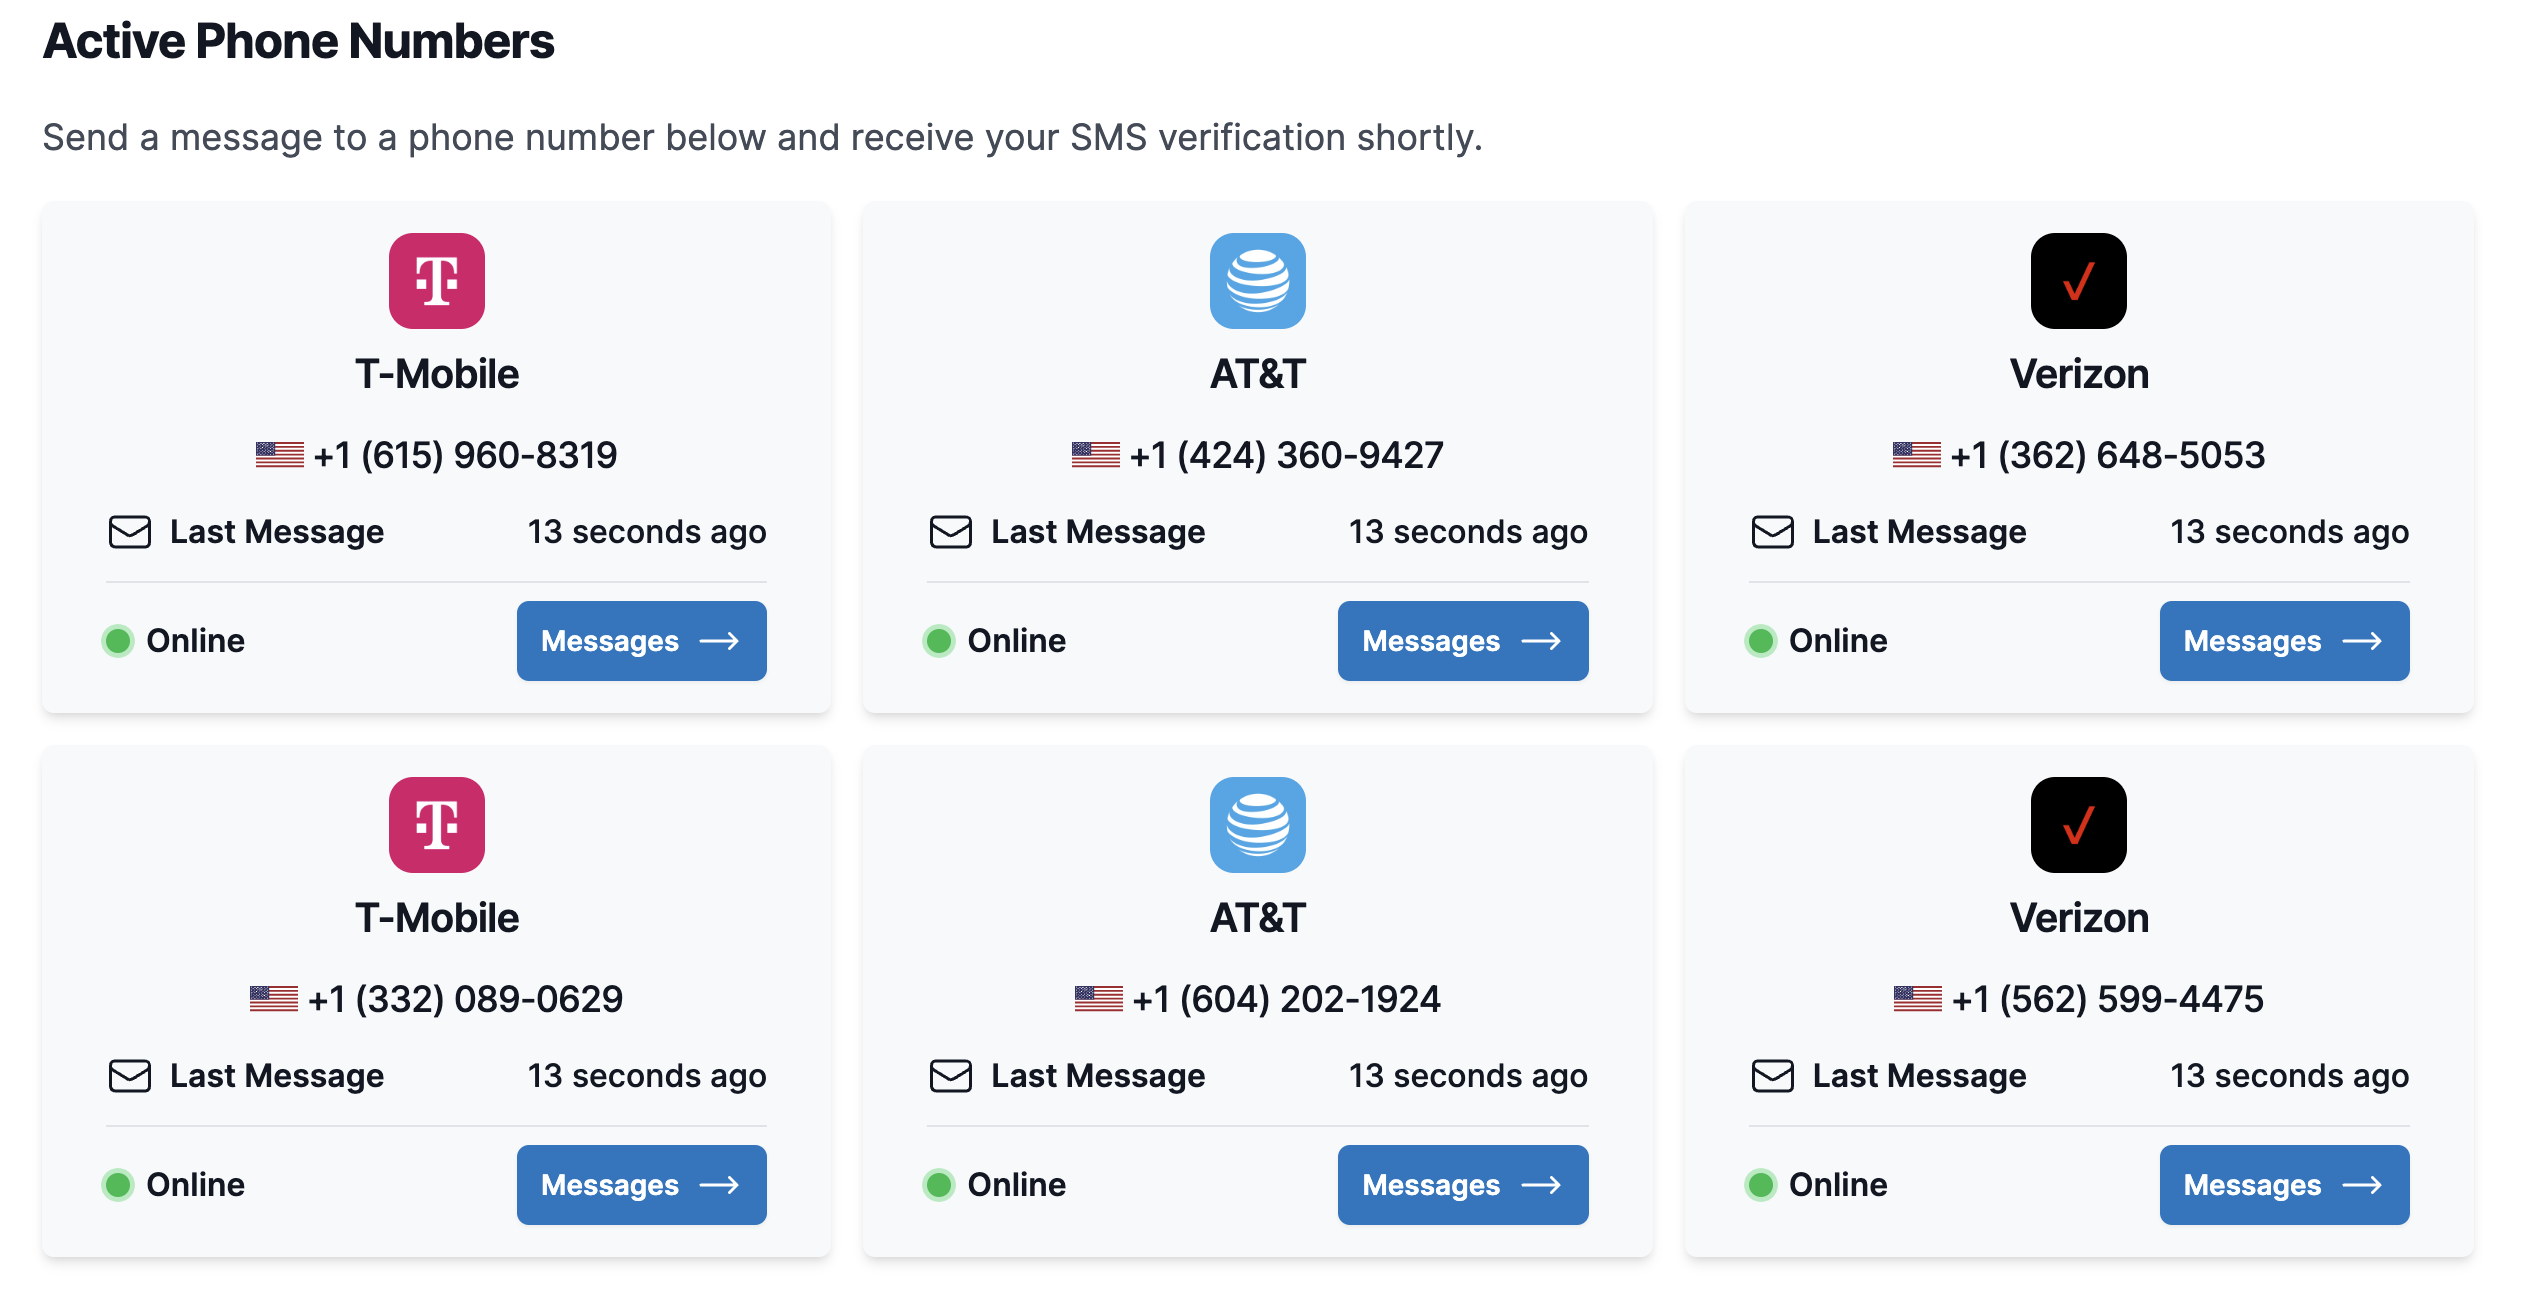Select phone number +1 (562) 599-4475

tap(2108, 999)
